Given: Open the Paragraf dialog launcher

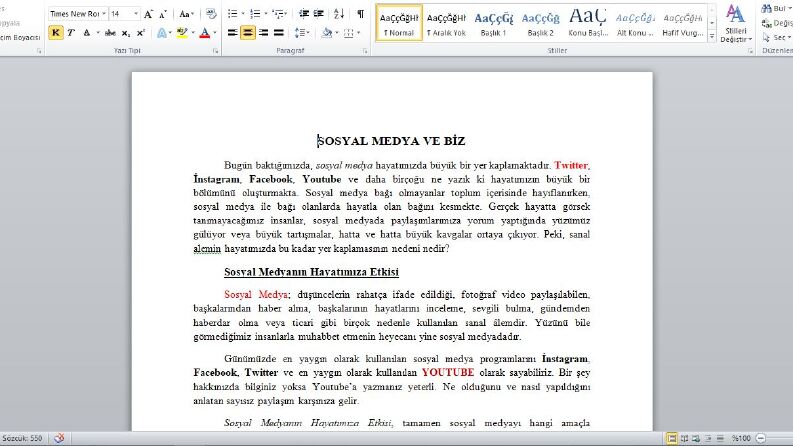Looking at the screenshot, I should coord(365,51).
